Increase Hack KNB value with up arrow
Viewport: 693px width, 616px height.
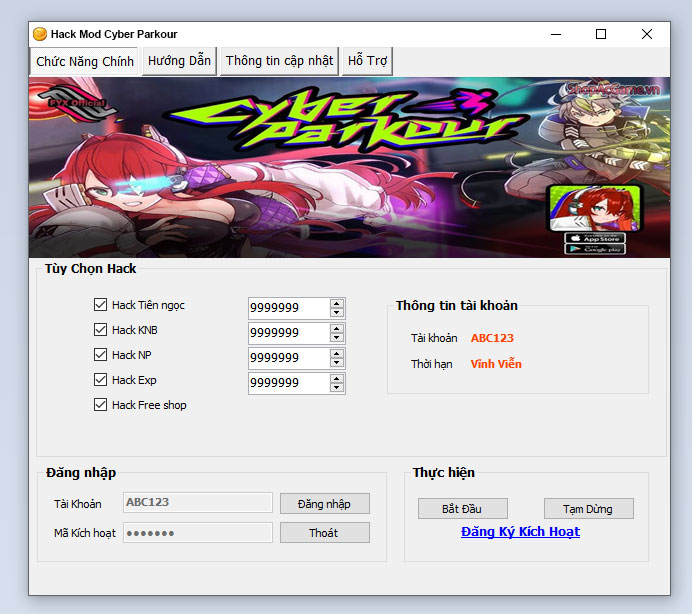click(337, 329)
